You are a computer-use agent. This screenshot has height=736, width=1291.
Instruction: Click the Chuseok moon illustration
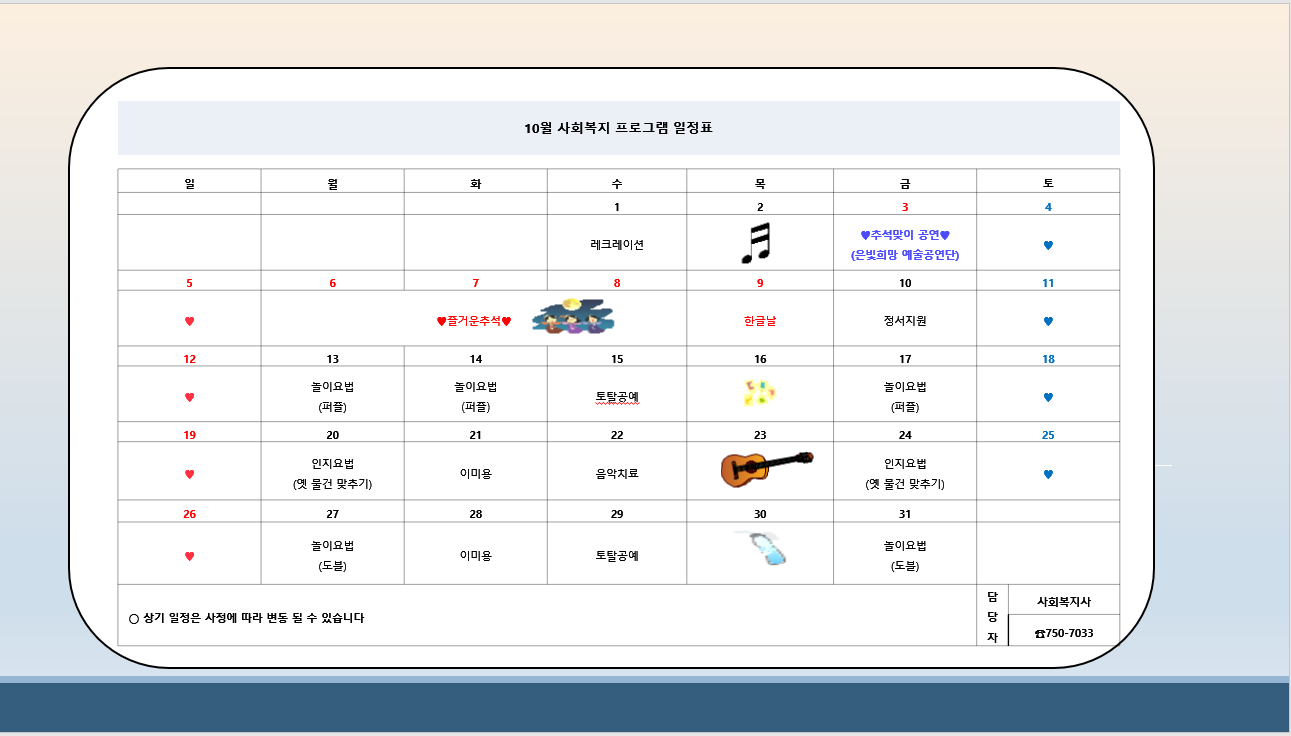[x=573, y=316]
